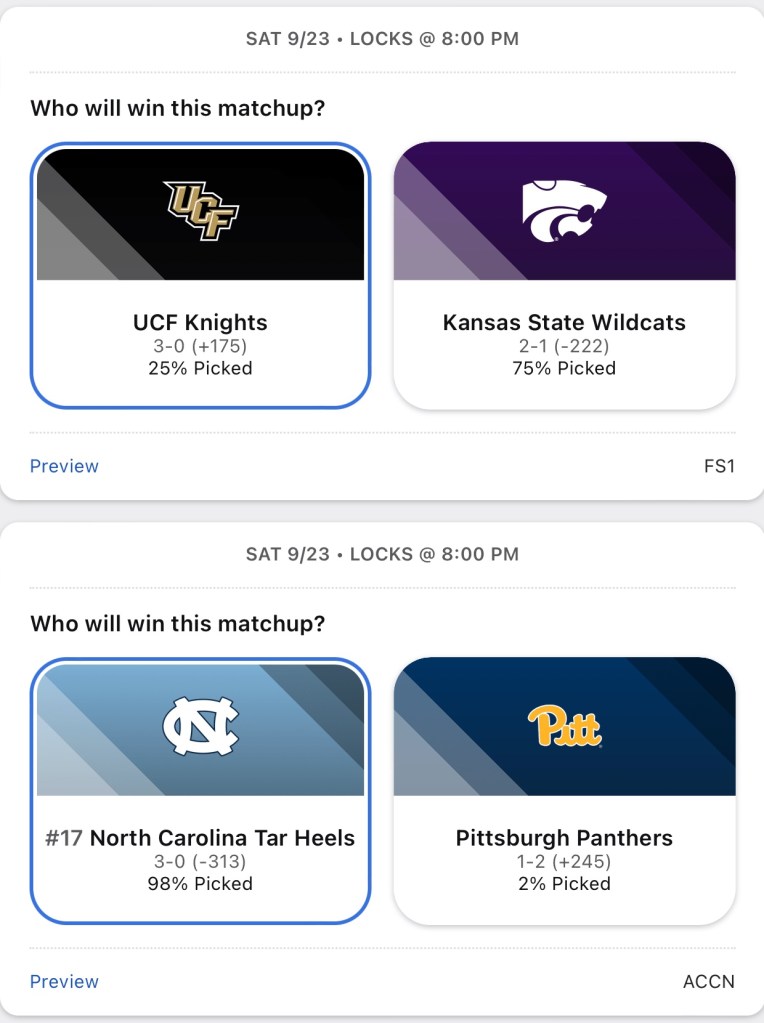Click the Kansas State Wildcats logo
Screen dimensions: 764x1023
pyautogui.click(x=564, y=212)
